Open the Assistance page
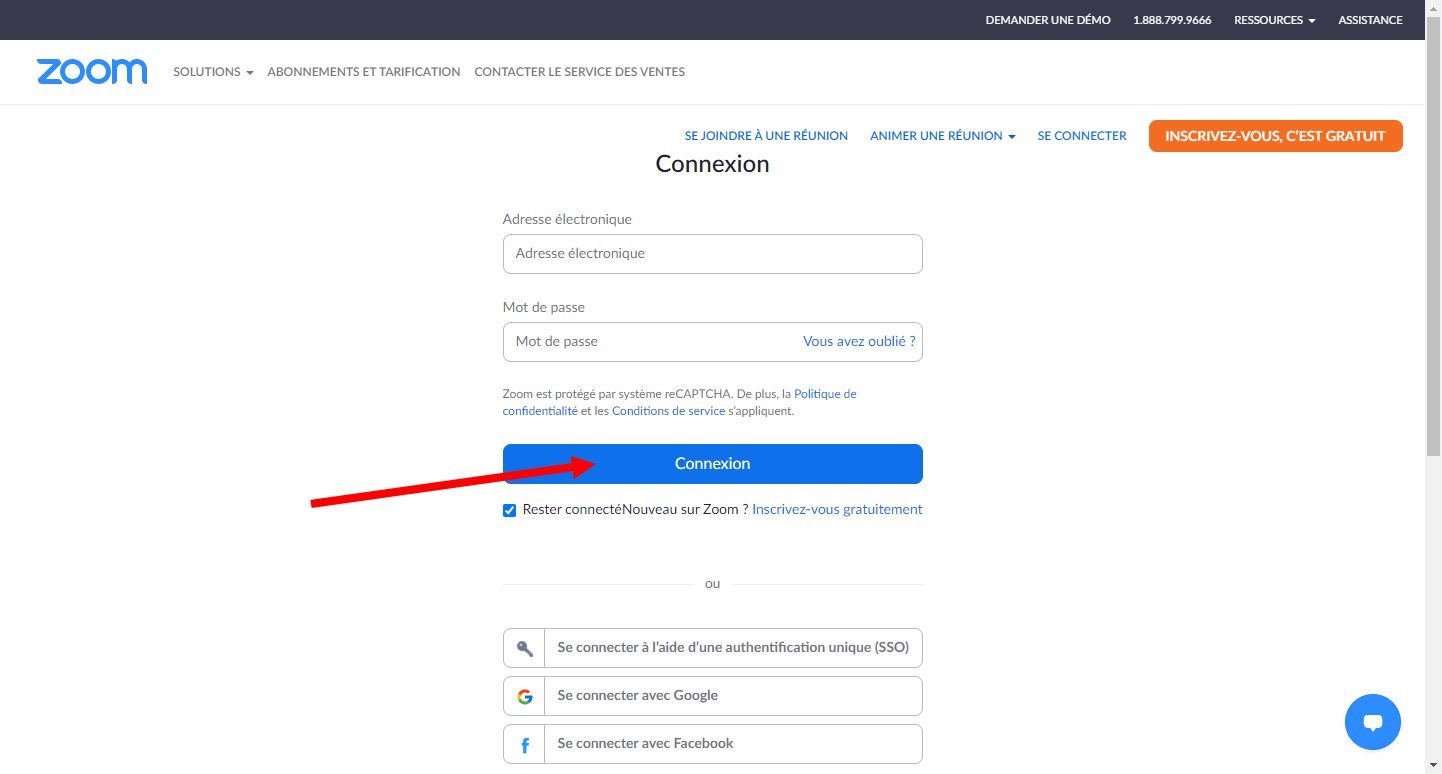 (x=1370, y=20)
